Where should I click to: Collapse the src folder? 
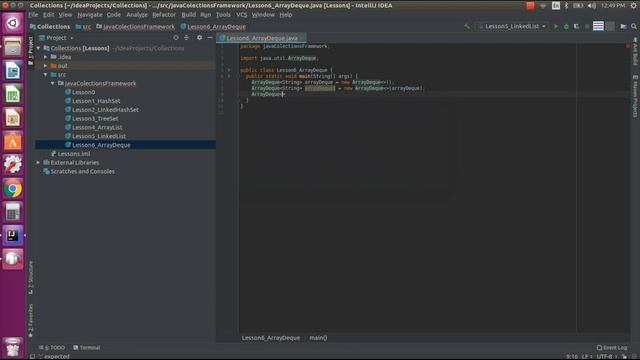(46, 75)
